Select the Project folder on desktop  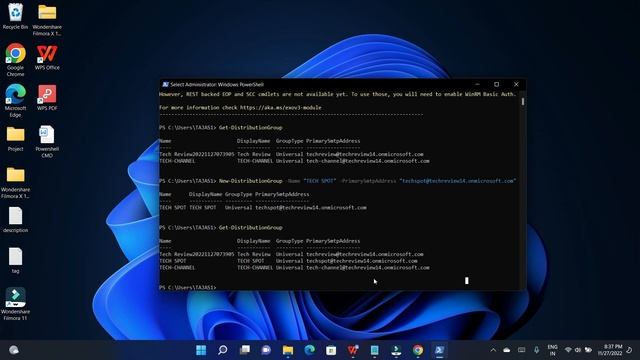tap(16, 139)
